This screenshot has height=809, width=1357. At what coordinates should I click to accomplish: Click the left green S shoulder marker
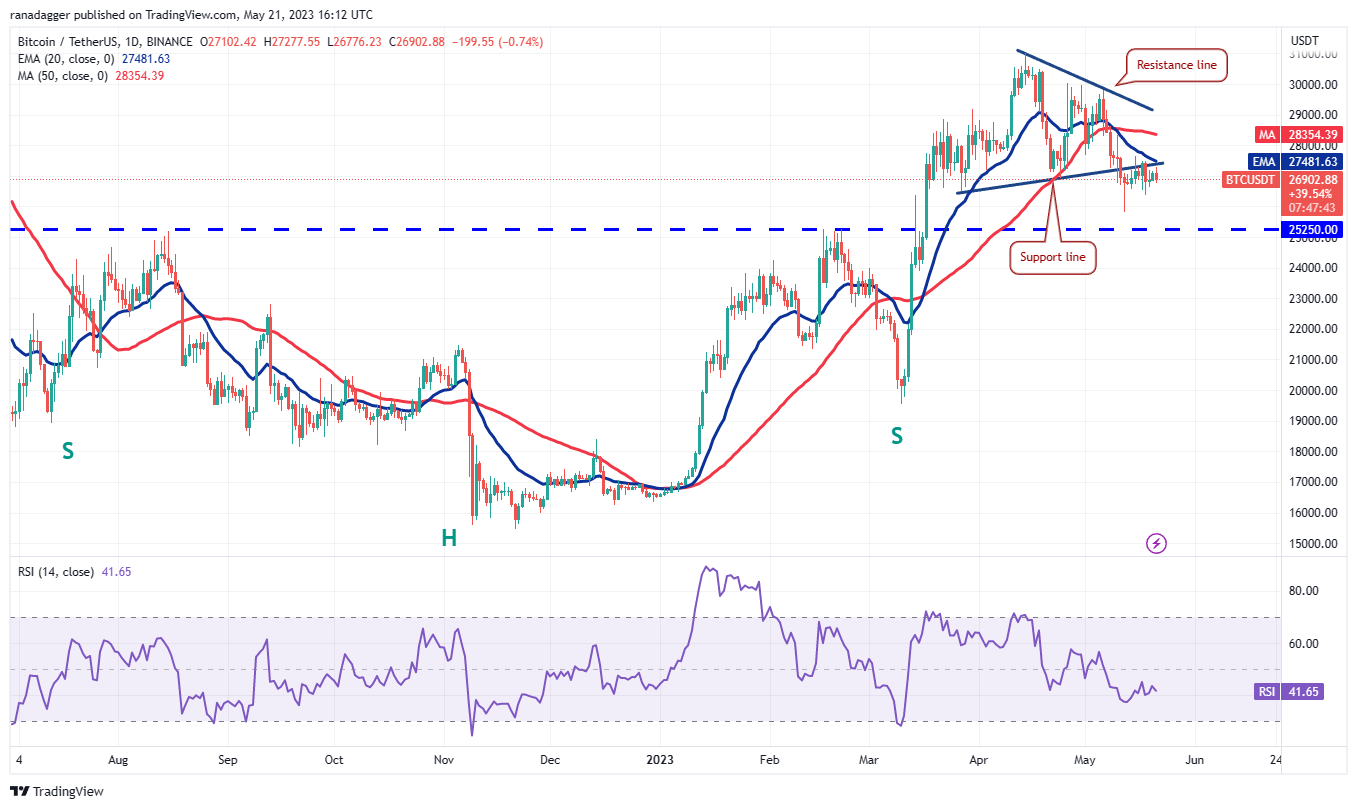pos(67,451)
